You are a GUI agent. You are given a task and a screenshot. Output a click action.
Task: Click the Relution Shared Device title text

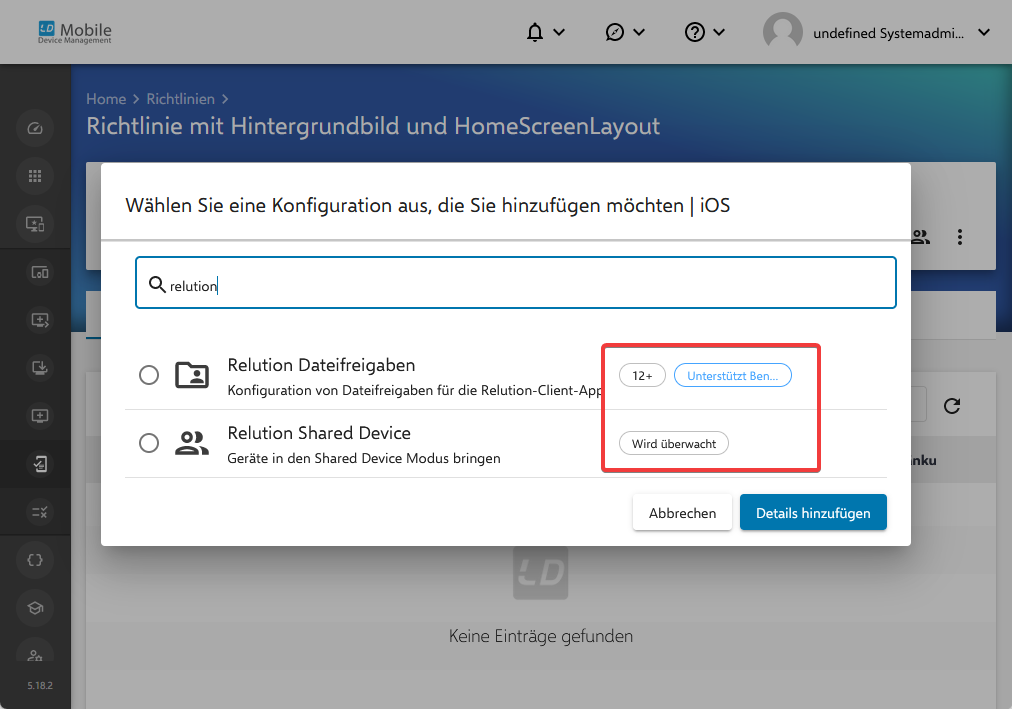319,433
